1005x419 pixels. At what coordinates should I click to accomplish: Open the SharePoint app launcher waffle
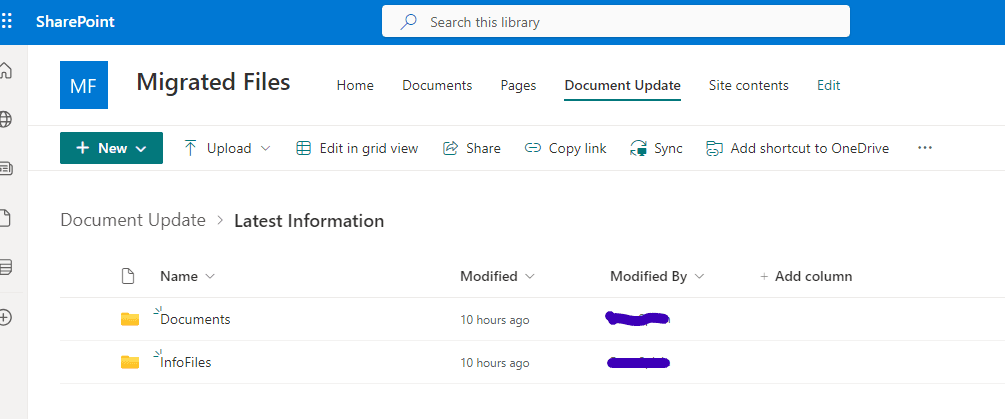7,21
